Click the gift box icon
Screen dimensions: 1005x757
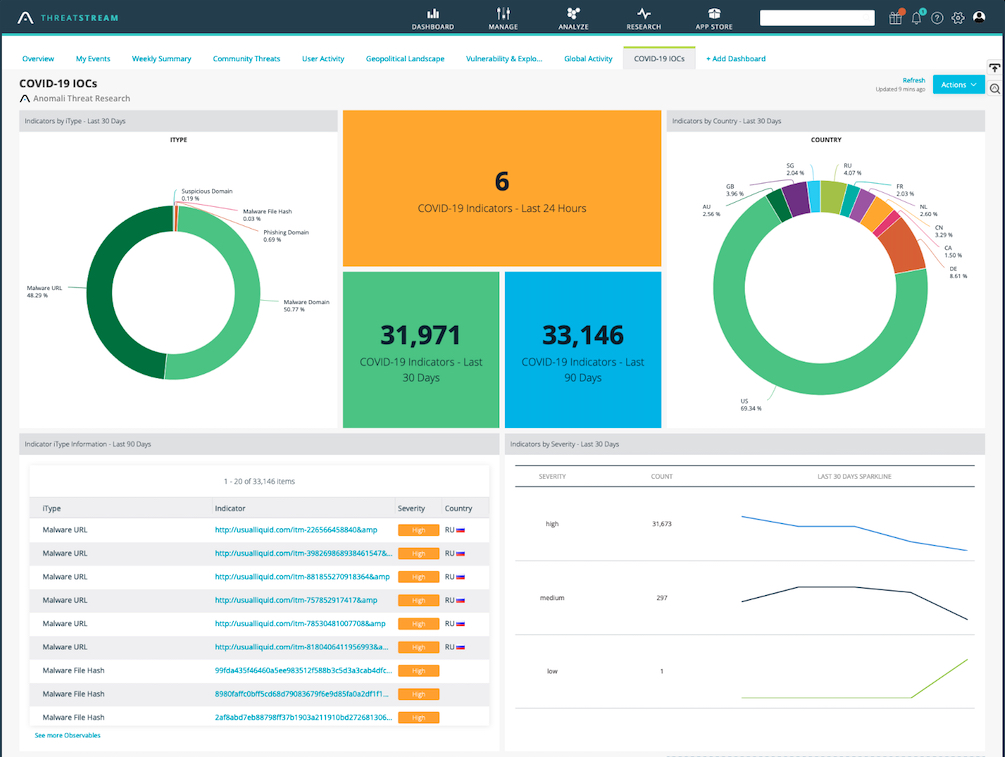895,18
